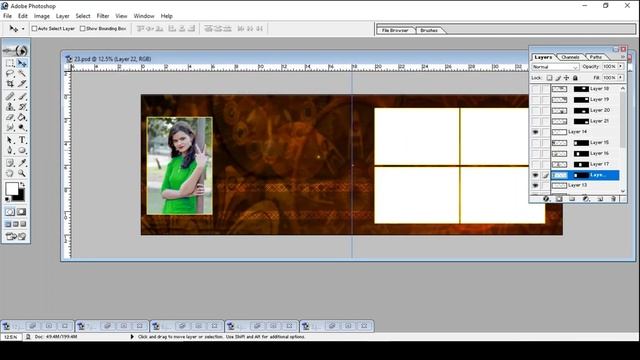640x360 pixels.
Task: Toggle lock transparent pixels in Layers panel
Action: click(549, 78)
